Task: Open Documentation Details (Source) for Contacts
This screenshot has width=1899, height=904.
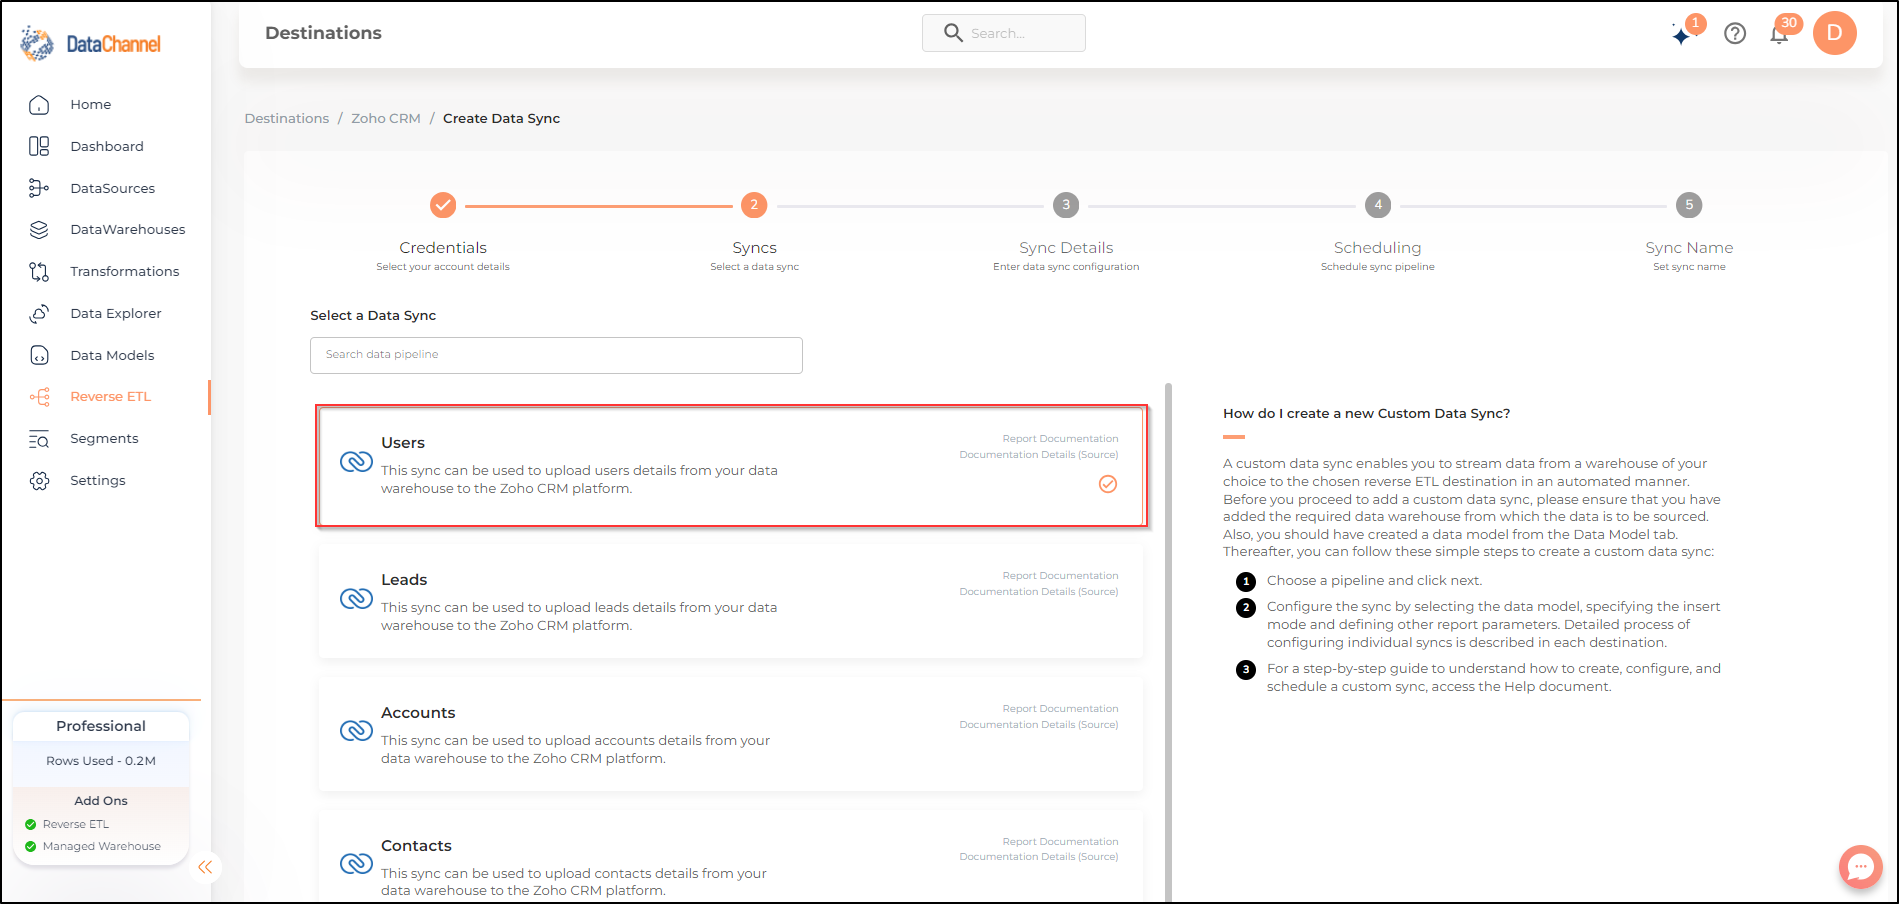Action: click(x=1039, y=857)
